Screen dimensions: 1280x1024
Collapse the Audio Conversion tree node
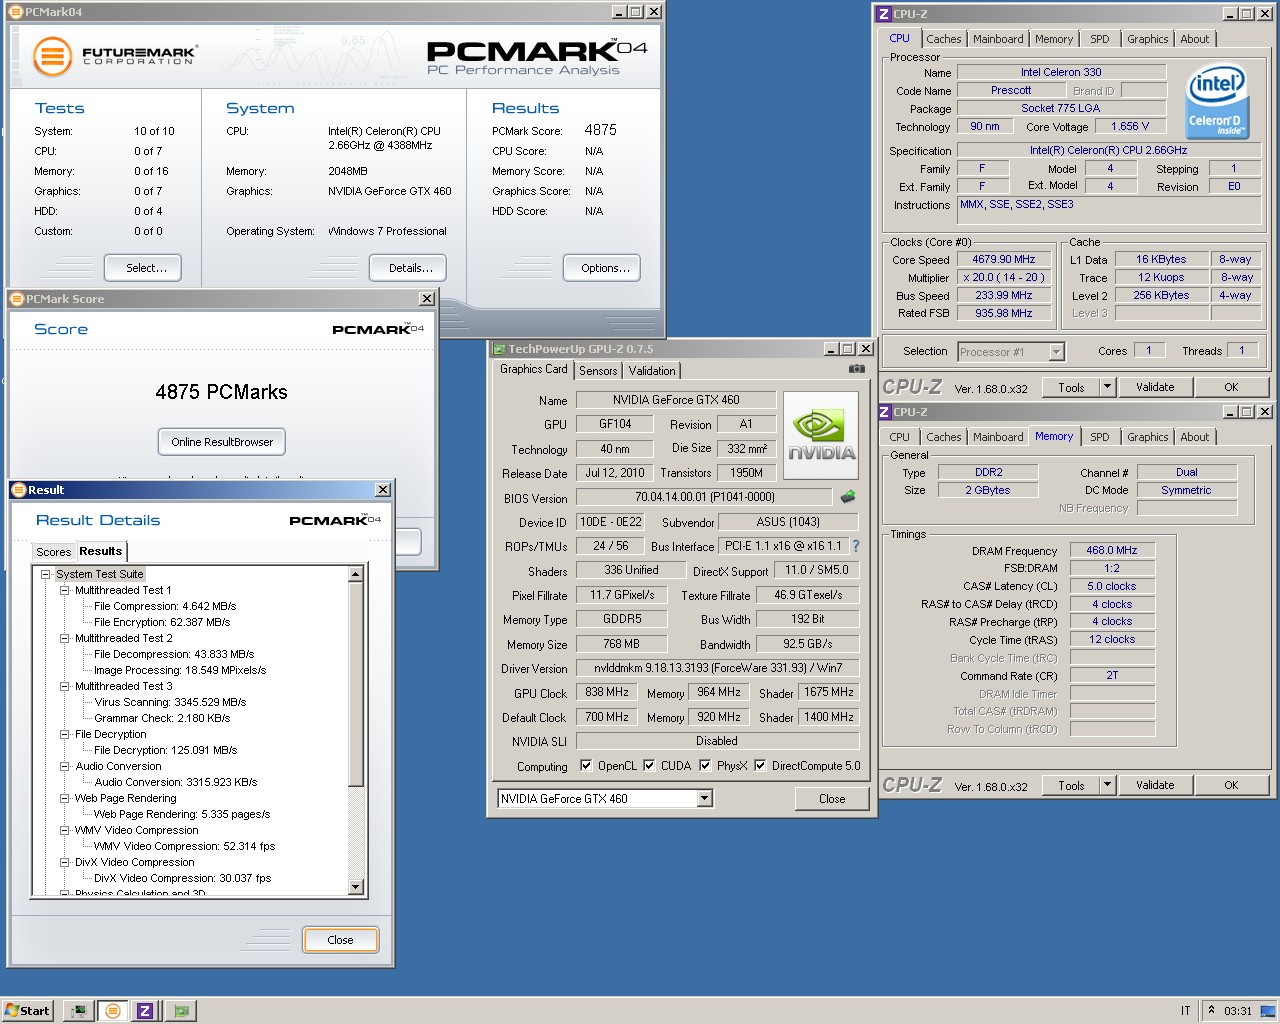point(64,766)
